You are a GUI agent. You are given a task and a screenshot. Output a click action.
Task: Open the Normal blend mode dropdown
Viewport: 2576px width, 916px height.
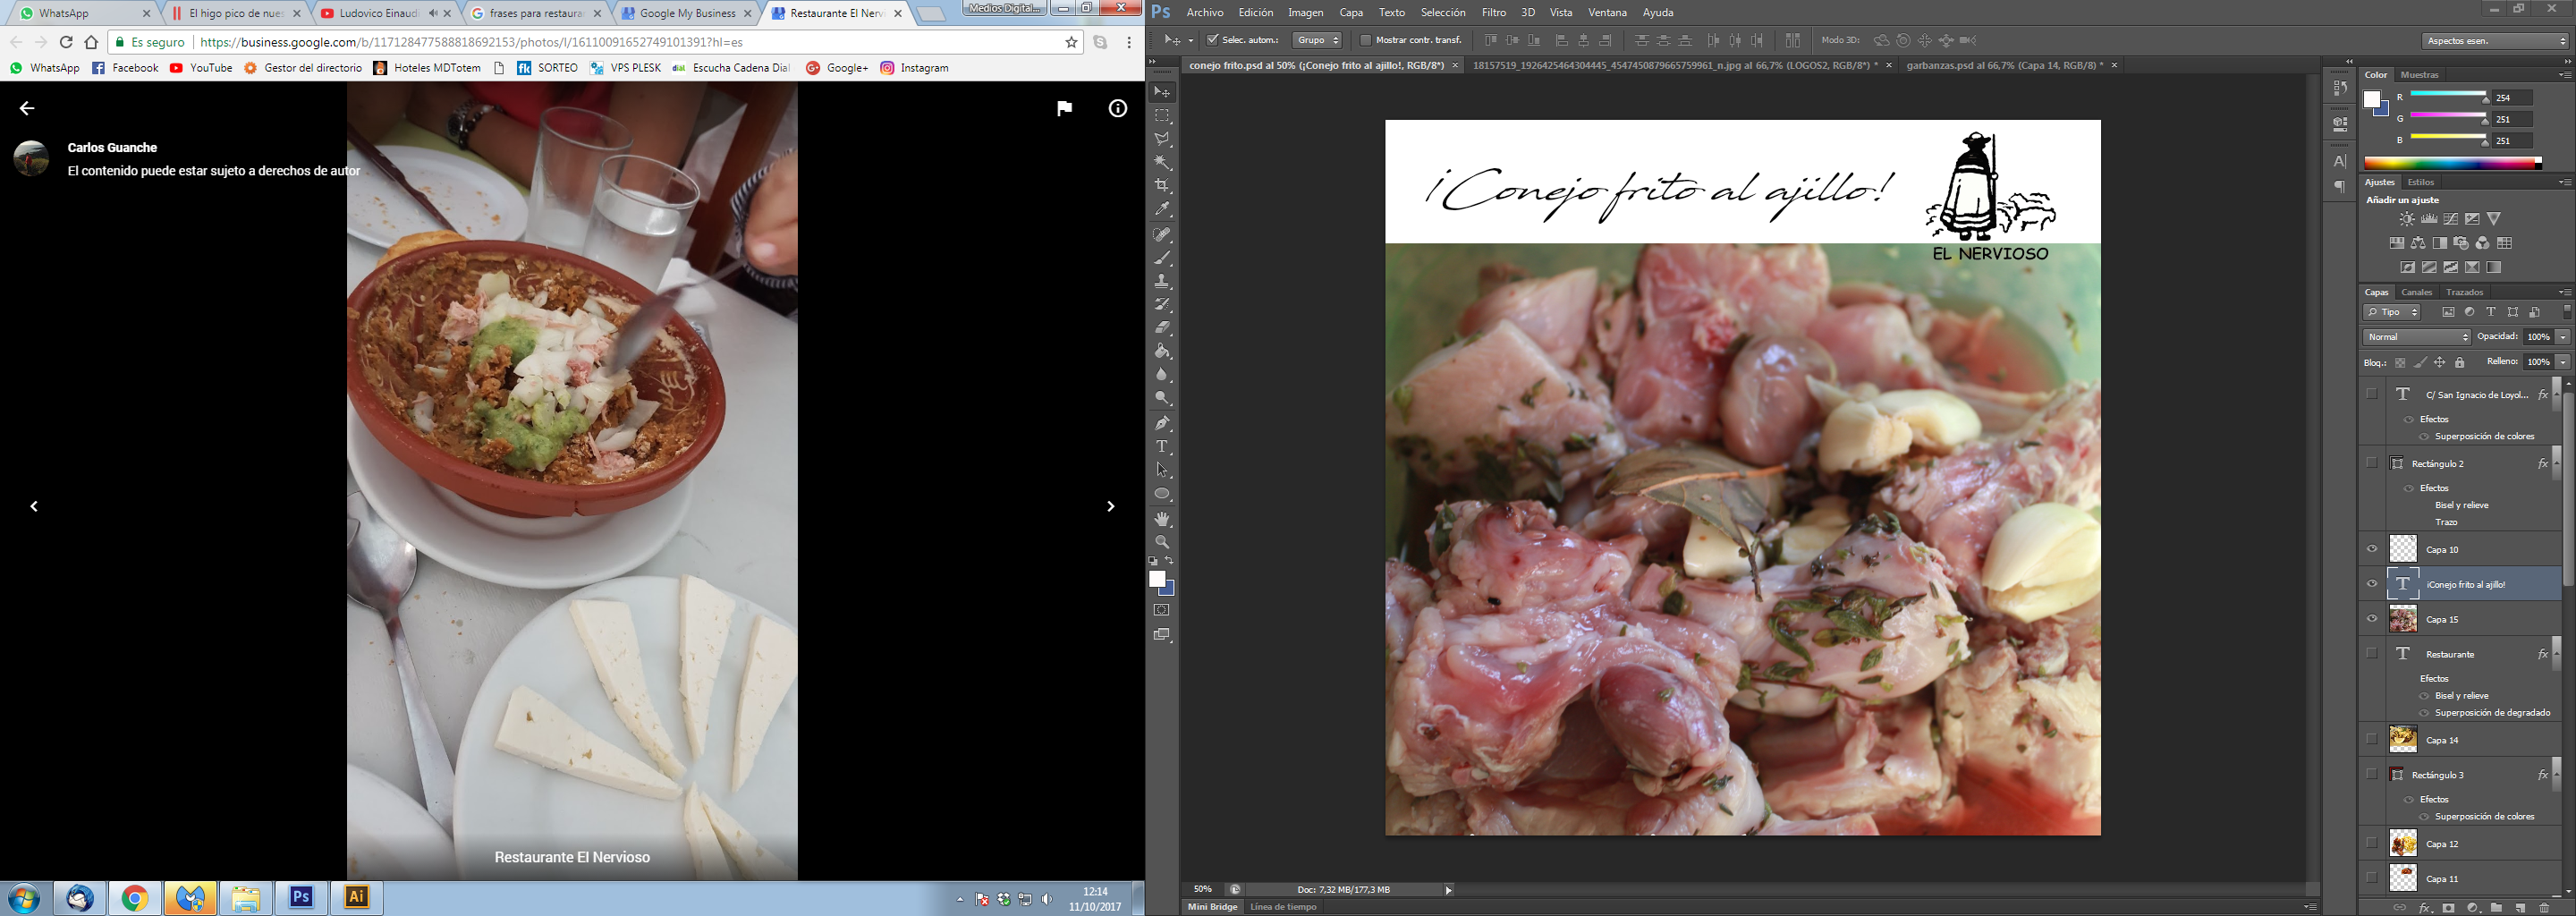(2416, 337)
